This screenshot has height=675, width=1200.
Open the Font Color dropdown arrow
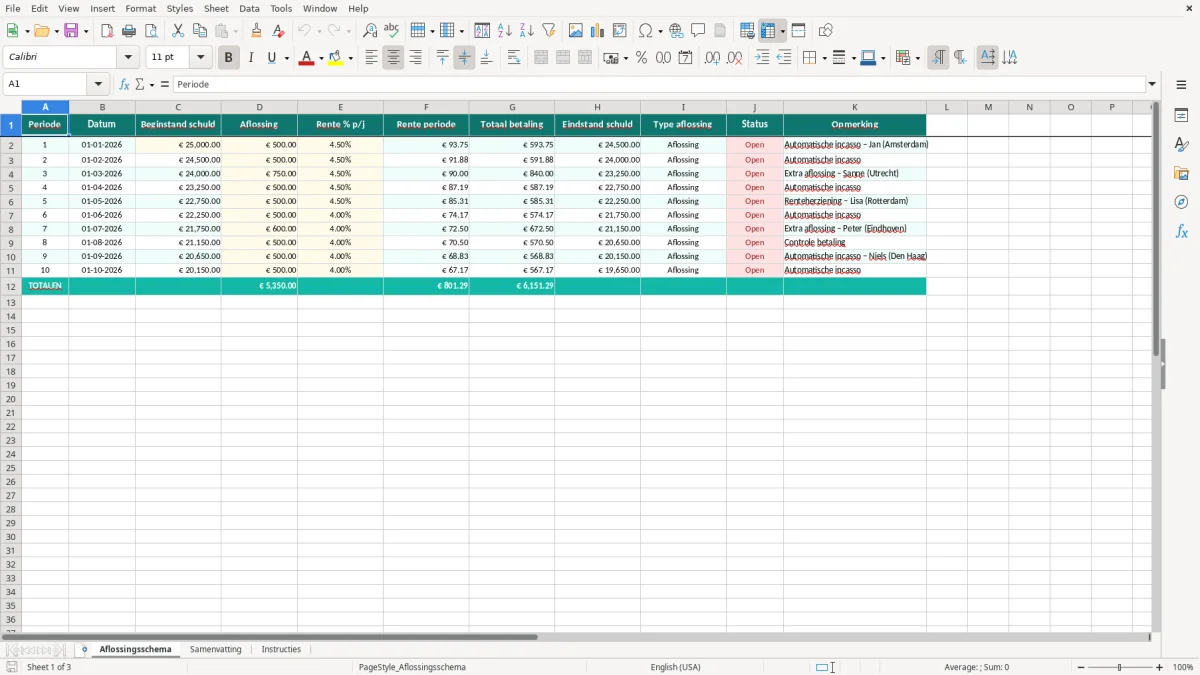point(321,58)
